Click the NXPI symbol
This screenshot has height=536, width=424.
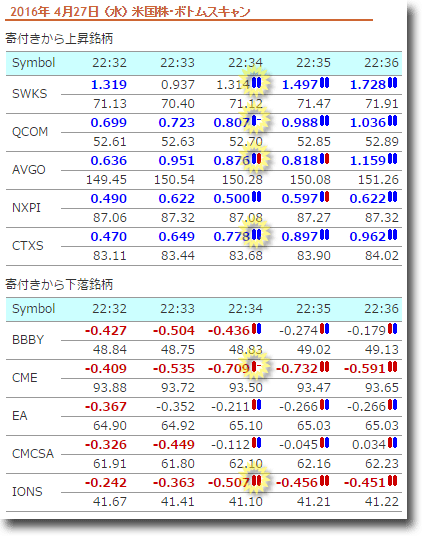pos(26,207)
